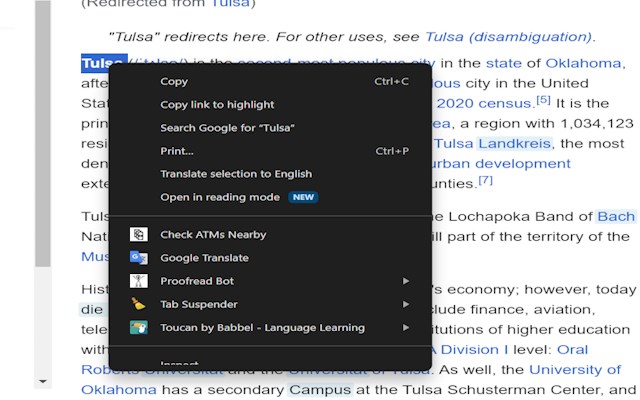Expand the Toucan by Babbel submenu arrow
This screenshot has width=640, height=400.
coord(406,327)
